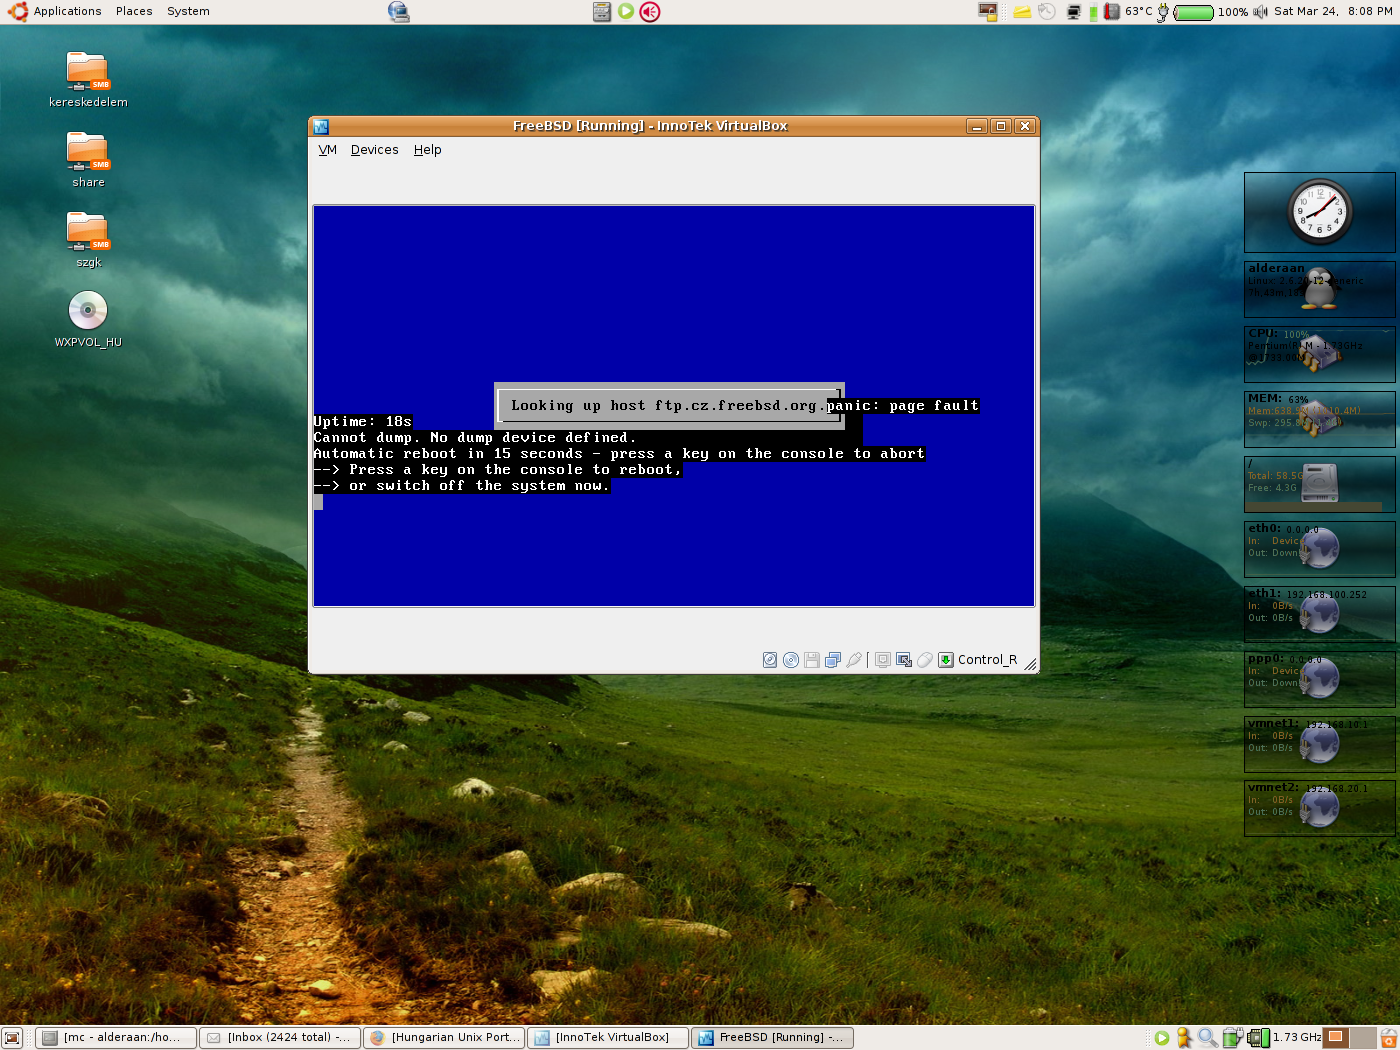This screenshot has height=1050, width=1400.
Task: Open the VM menu in VirtualBox
Action: coord(328,150)
